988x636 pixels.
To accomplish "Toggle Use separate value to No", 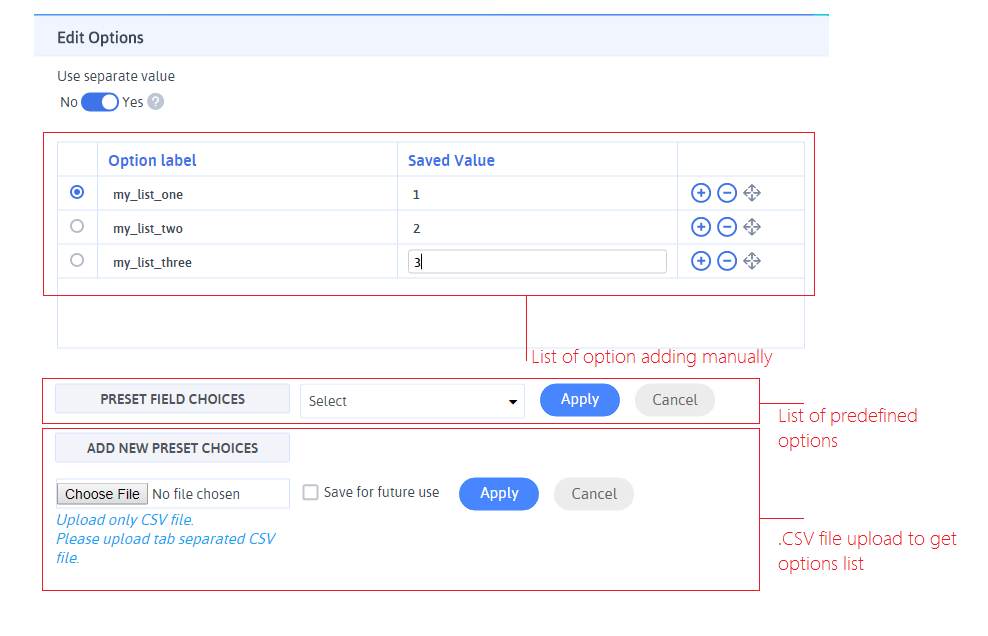I will (x=100, y=101).
